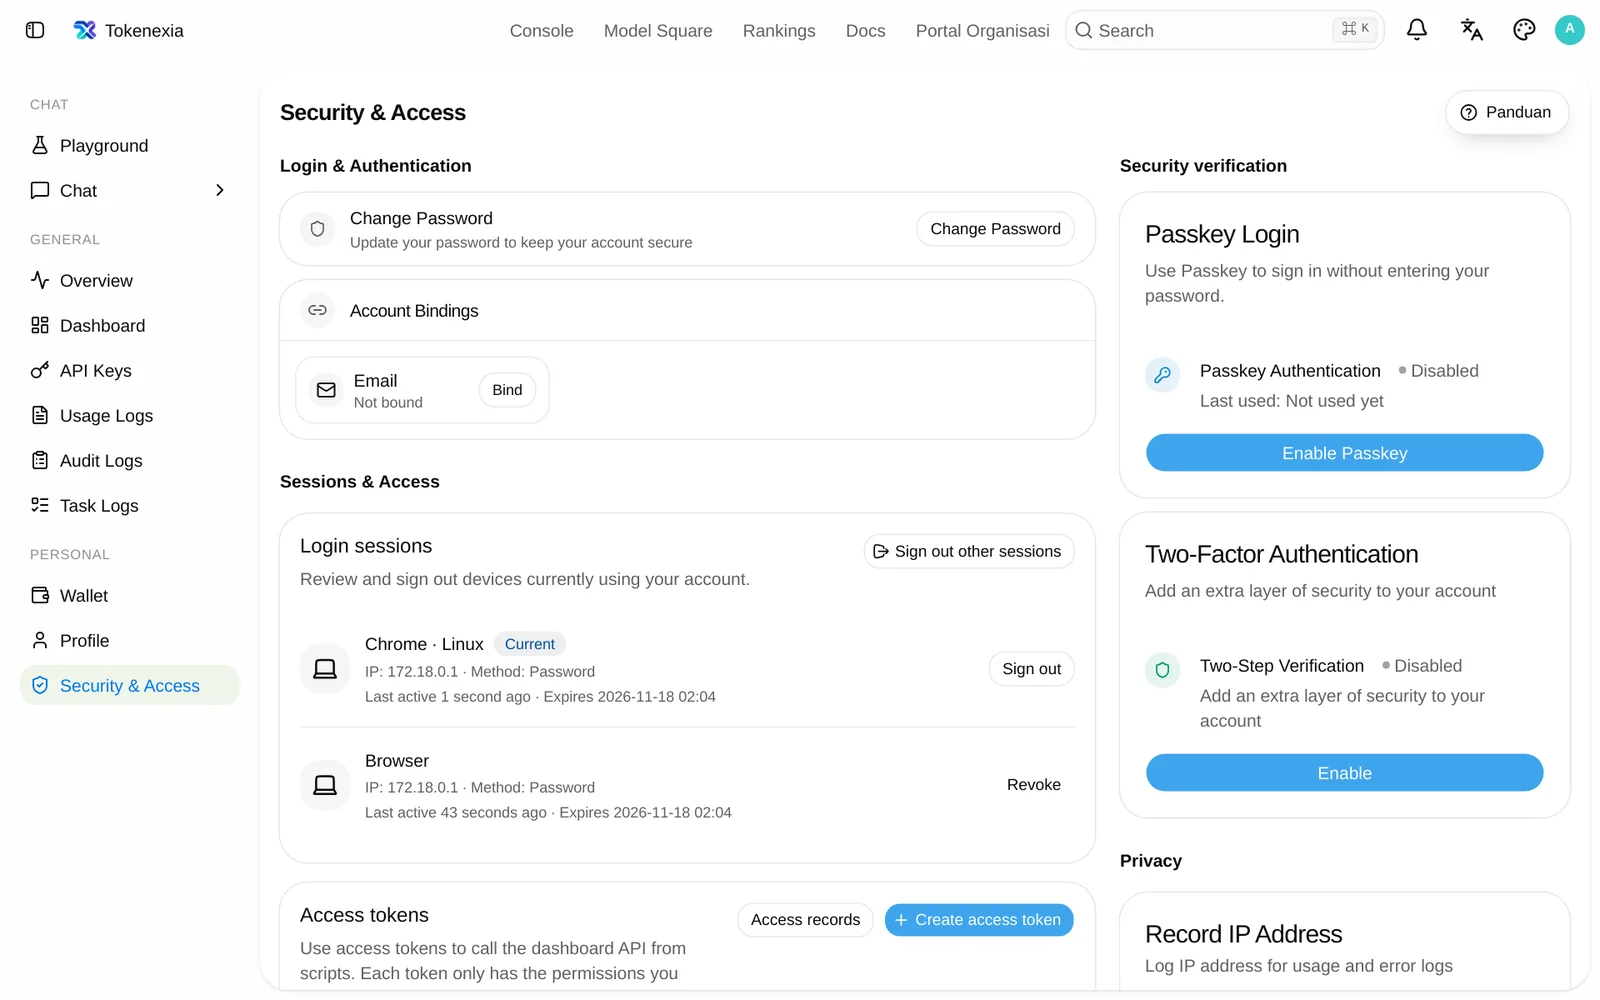
Task: Click the Security & Access shield icon
Action: (40, 685)
